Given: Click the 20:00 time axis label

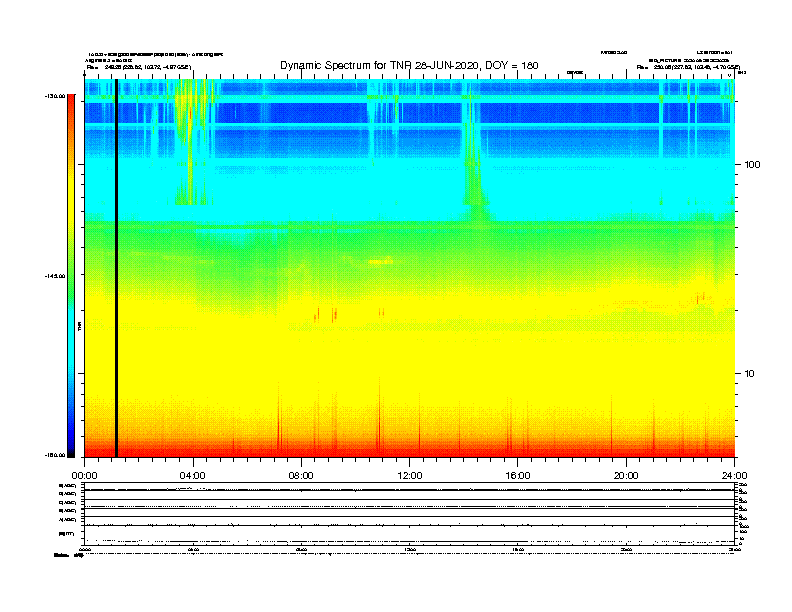Looking at the screenshot, I should click(x=626, y=476).
